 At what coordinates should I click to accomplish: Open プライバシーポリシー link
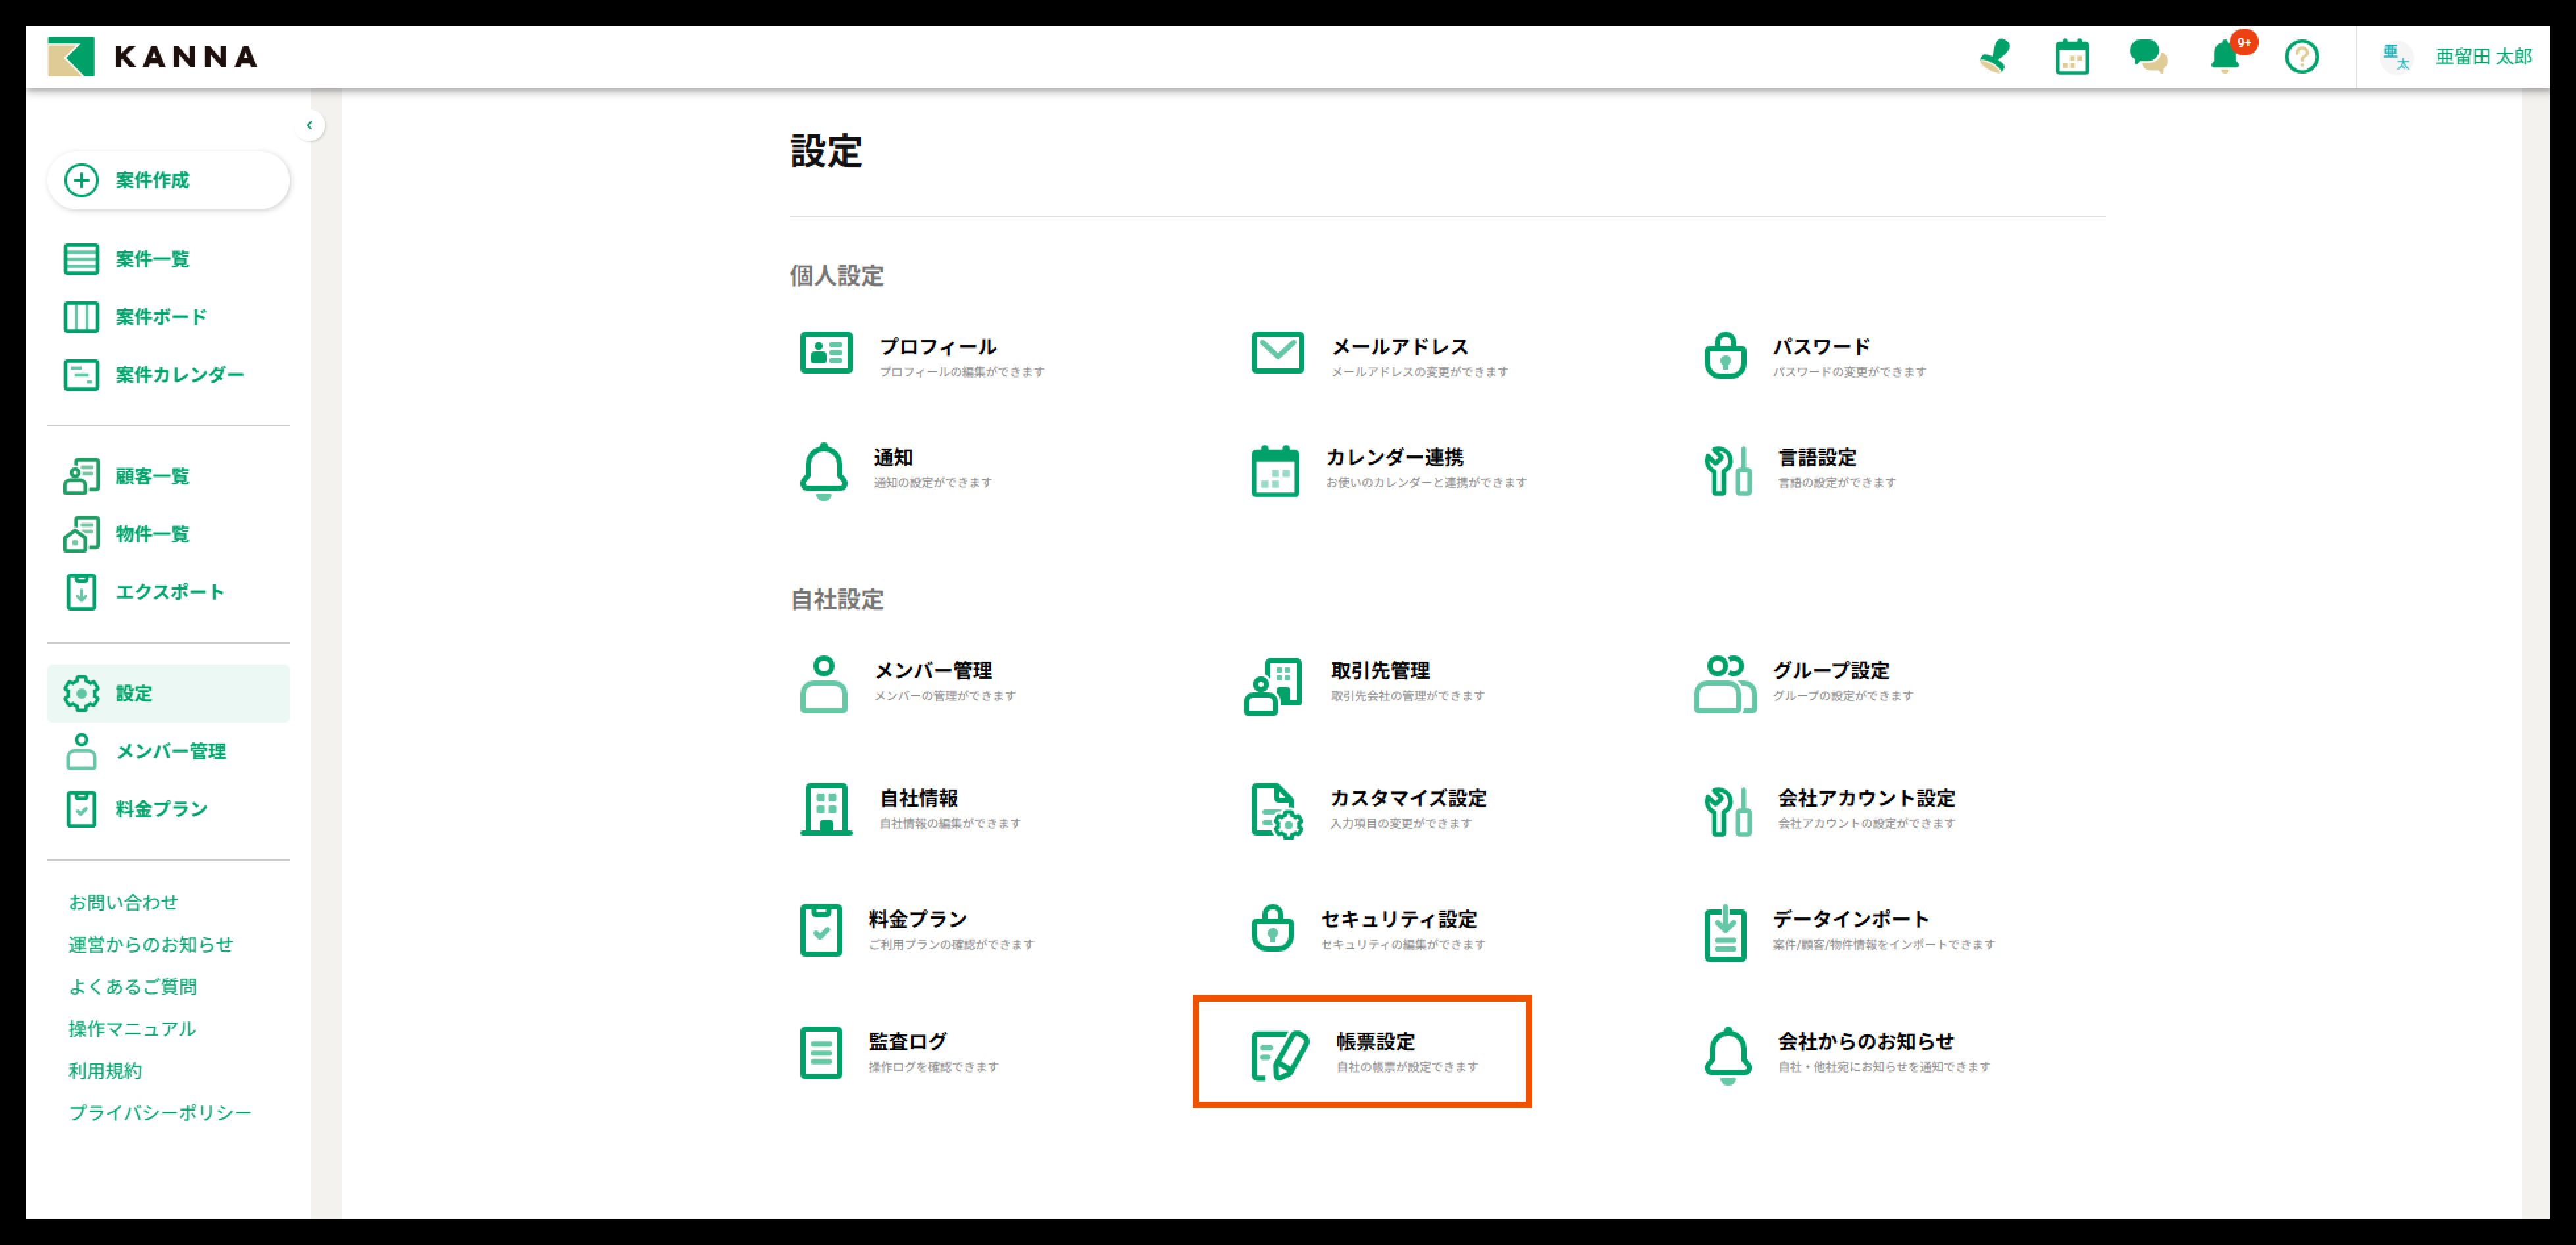(x=160, y=1112)
